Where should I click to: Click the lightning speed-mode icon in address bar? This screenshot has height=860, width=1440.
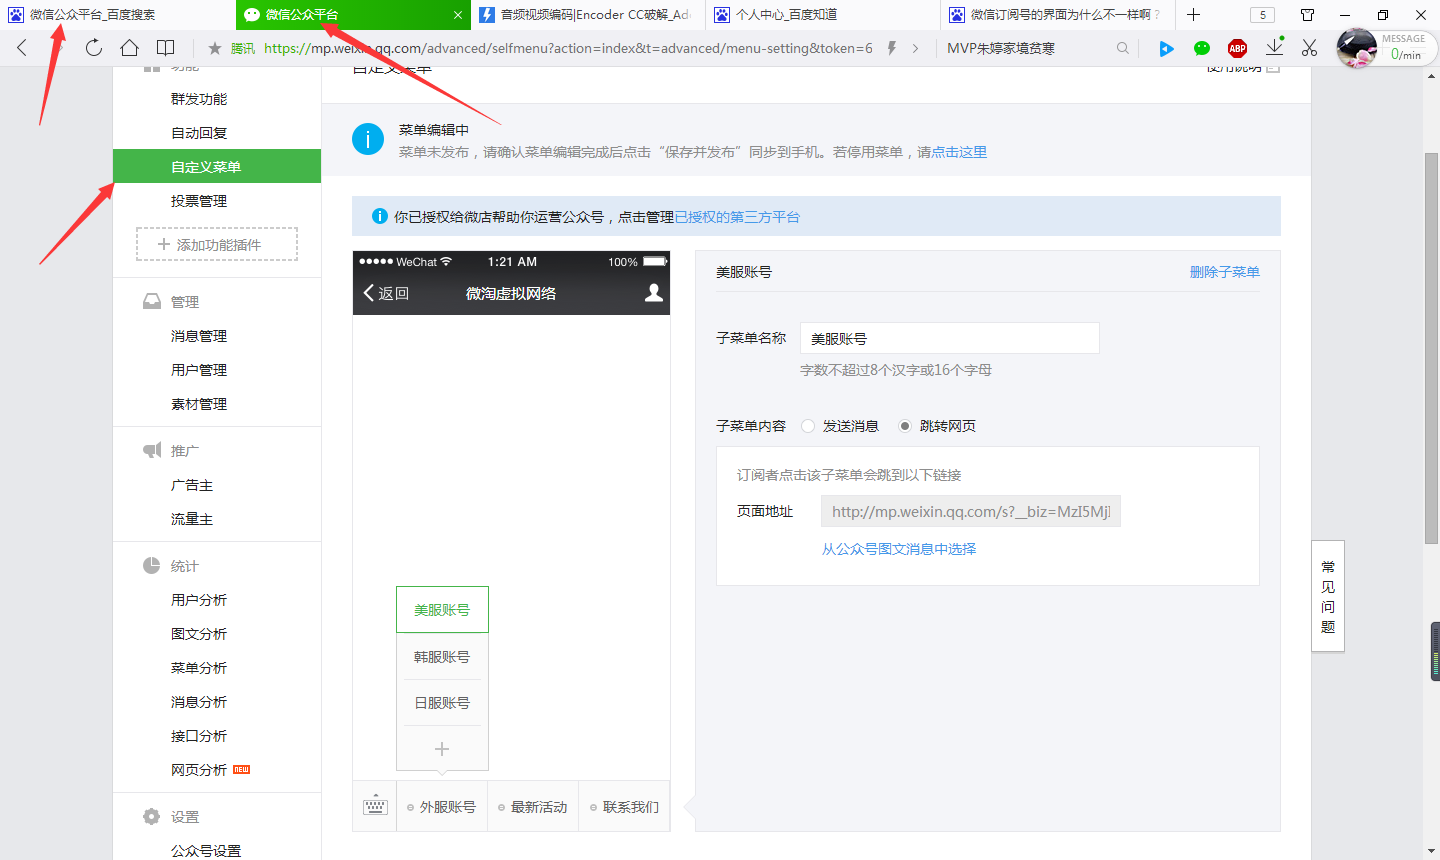[x=892, y=48]
